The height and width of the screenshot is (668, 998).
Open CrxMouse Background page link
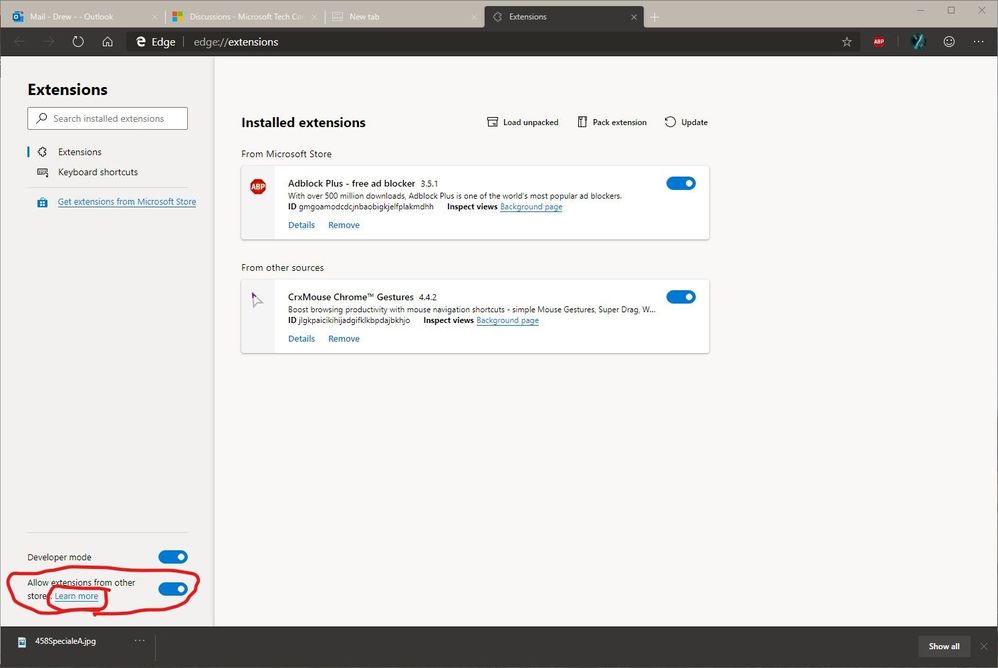507,321
